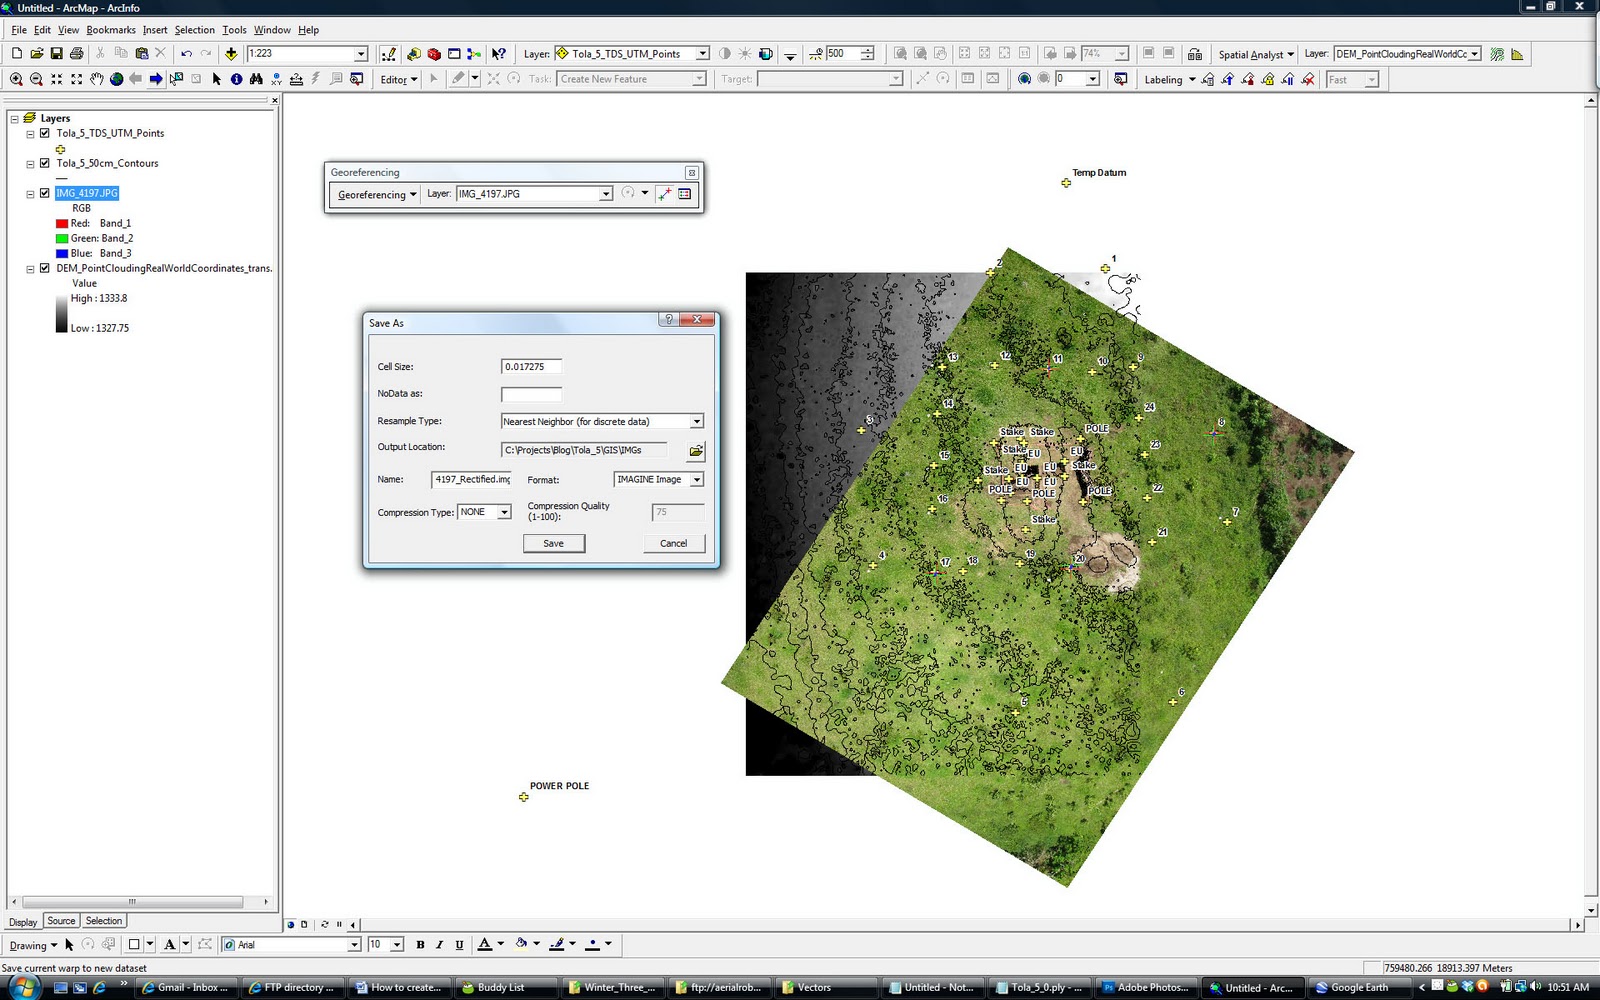Select the Zoom In tool
1600x1000 pixels.
16,81
